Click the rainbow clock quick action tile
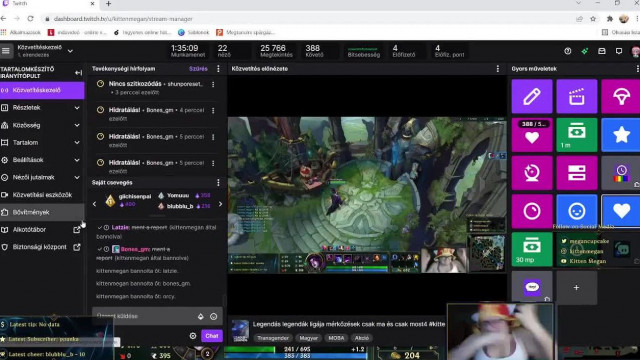The width and height of the screenshot is (640, 360). tap(621, 173)
